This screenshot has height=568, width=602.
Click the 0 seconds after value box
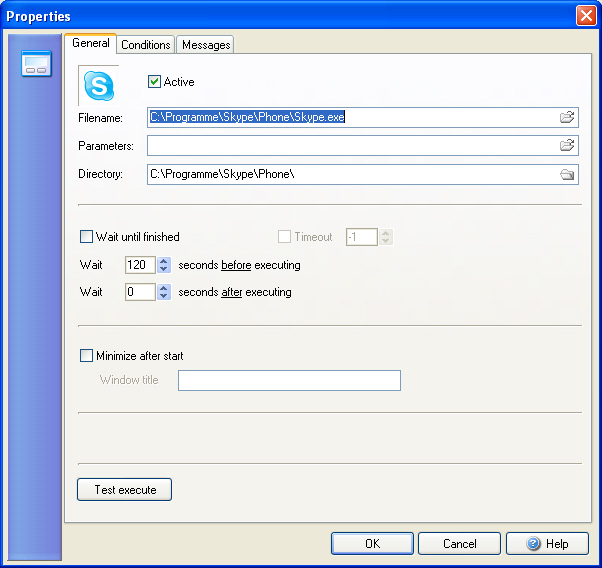(140, 292)
